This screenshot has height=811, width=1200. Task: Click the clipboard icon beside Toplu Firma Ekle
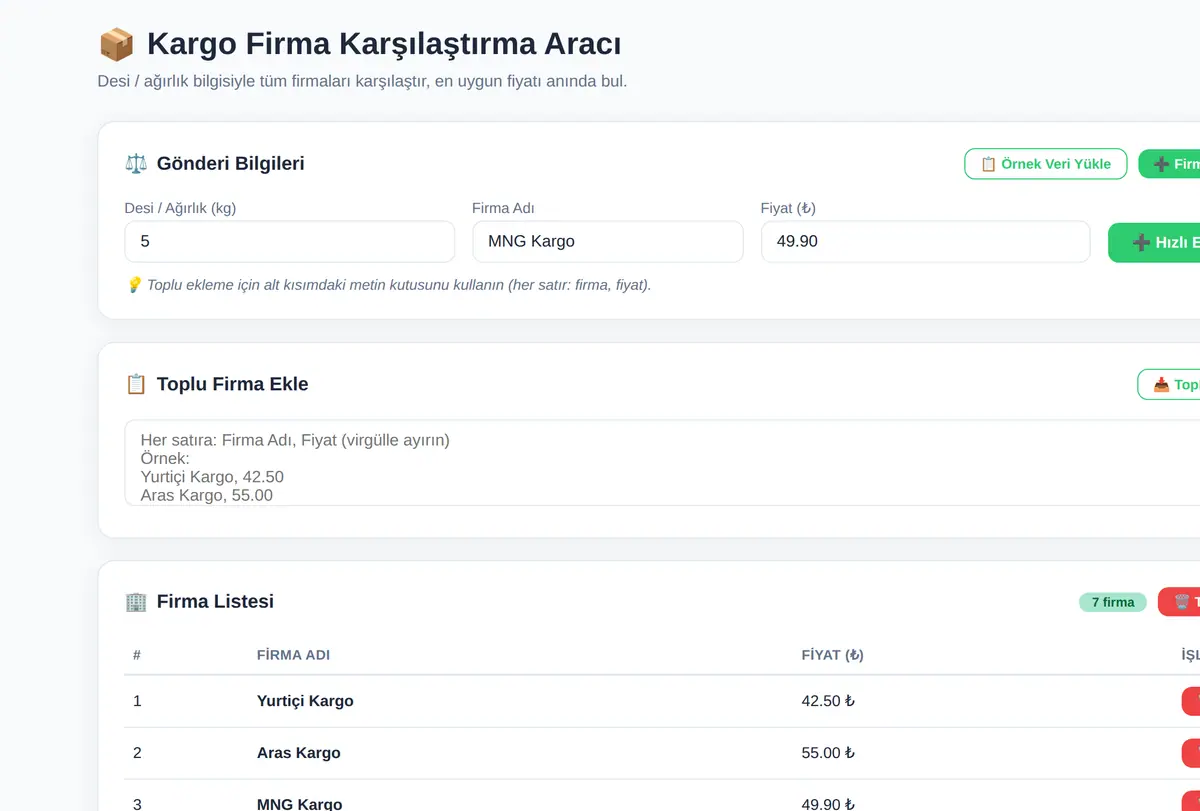point(136,384)
